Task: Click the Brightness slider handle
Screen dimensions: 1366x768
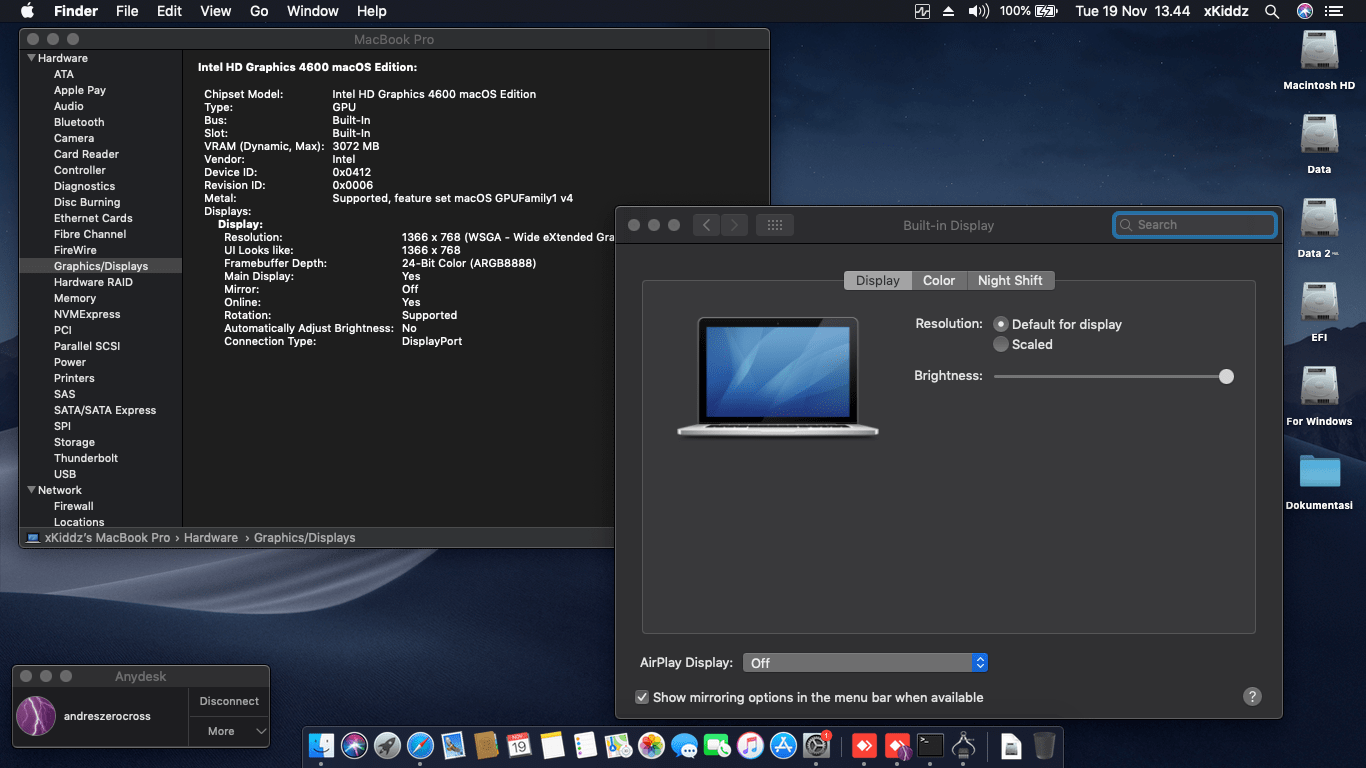Action: pos(1226,376)
